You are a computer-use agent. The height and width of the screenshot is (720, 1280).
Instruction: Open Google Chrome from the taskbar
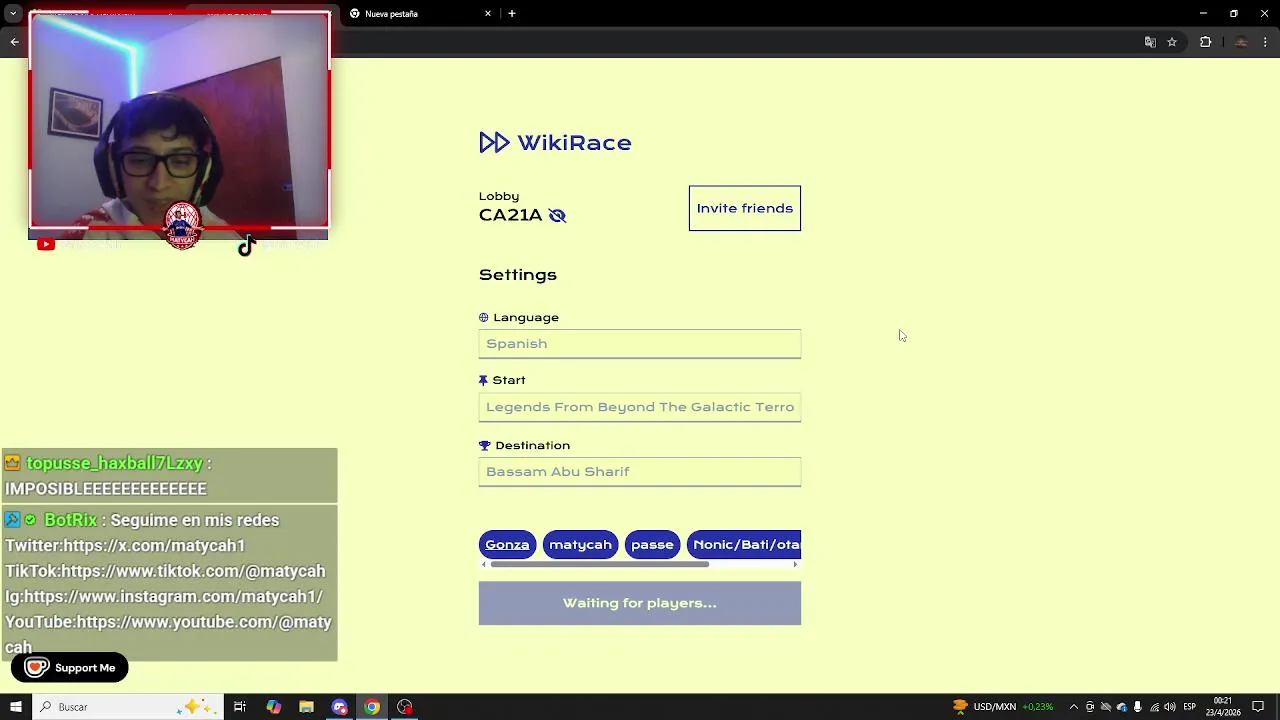point(372,707)
